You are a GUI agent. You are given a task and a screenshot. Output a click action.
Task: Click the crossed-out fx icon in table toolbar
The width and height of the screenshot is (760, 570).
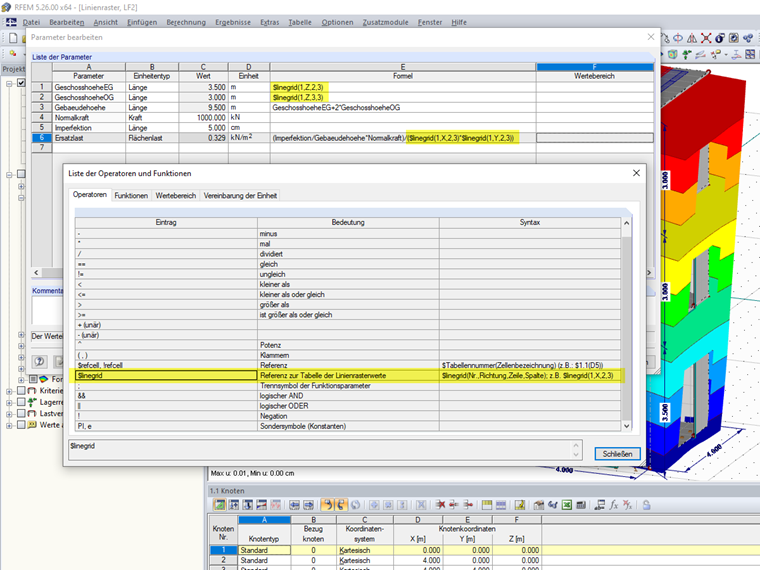point(628,505)
